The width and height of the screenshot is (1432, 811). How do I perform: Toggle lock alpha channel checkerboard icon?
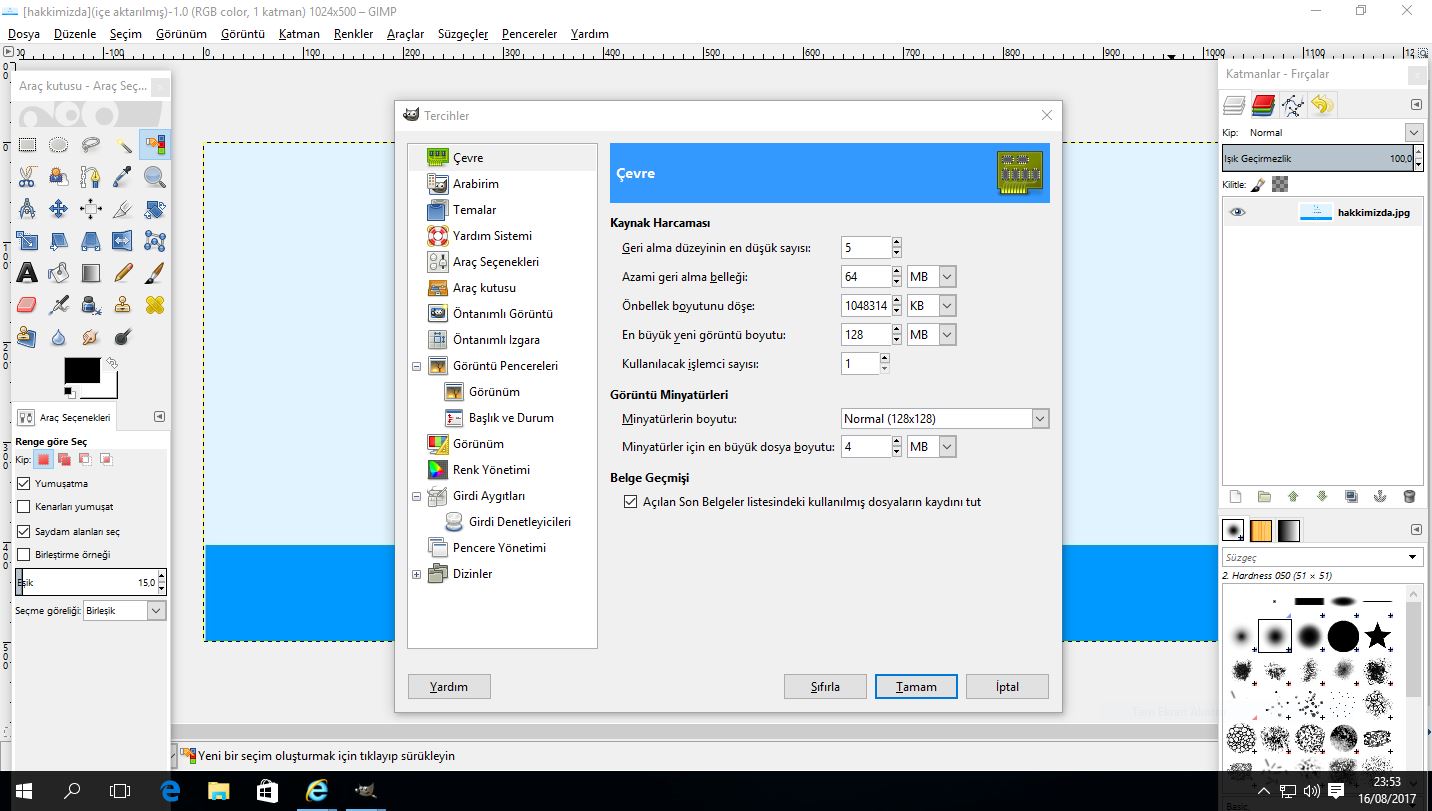pyautogui.click(x=1280, y=184)
